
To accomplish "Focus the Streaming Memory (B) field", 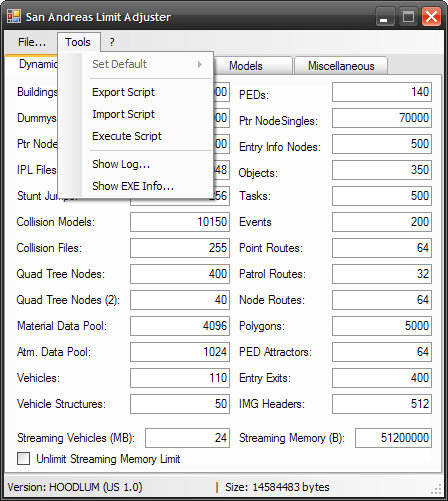I will (393, 438).
